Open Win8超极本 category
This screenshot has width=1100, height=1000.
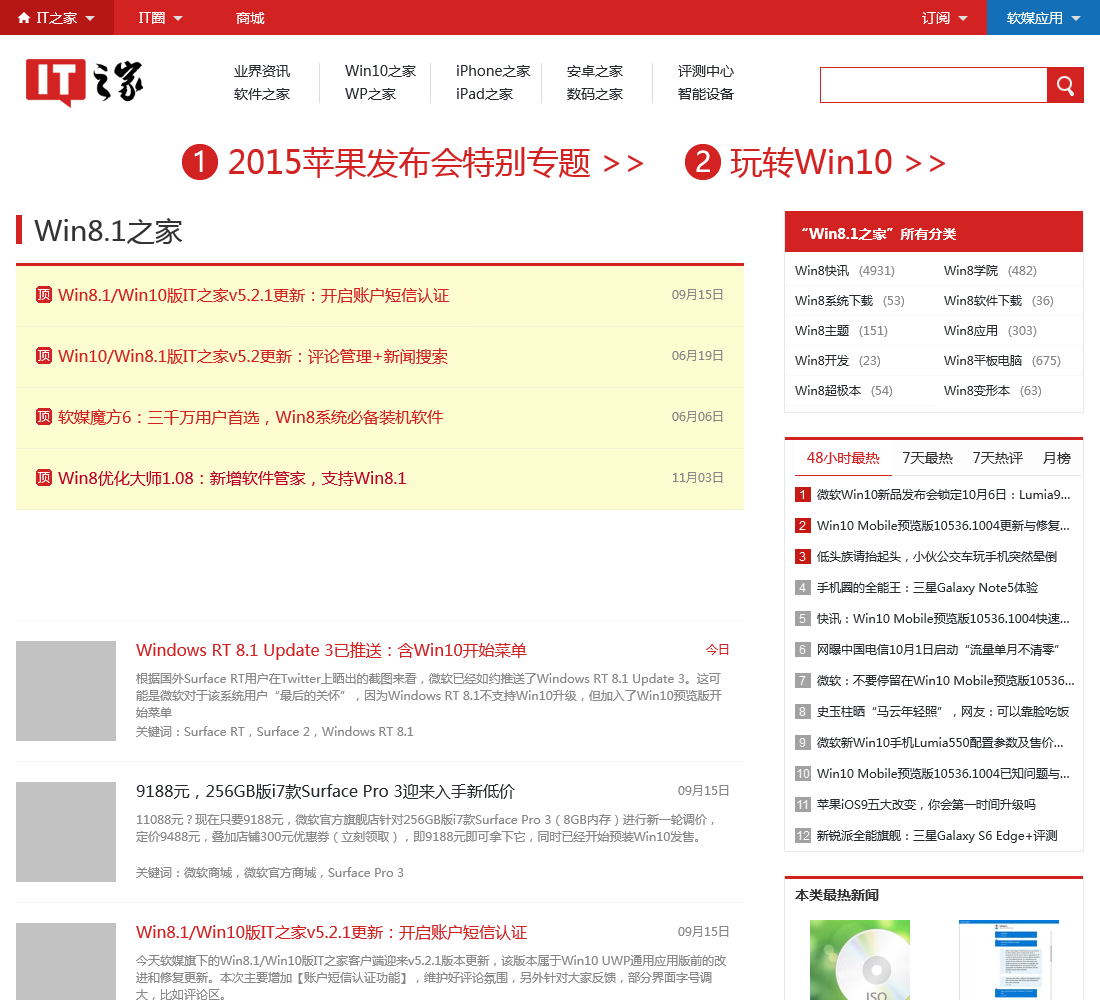coord(828,391)
